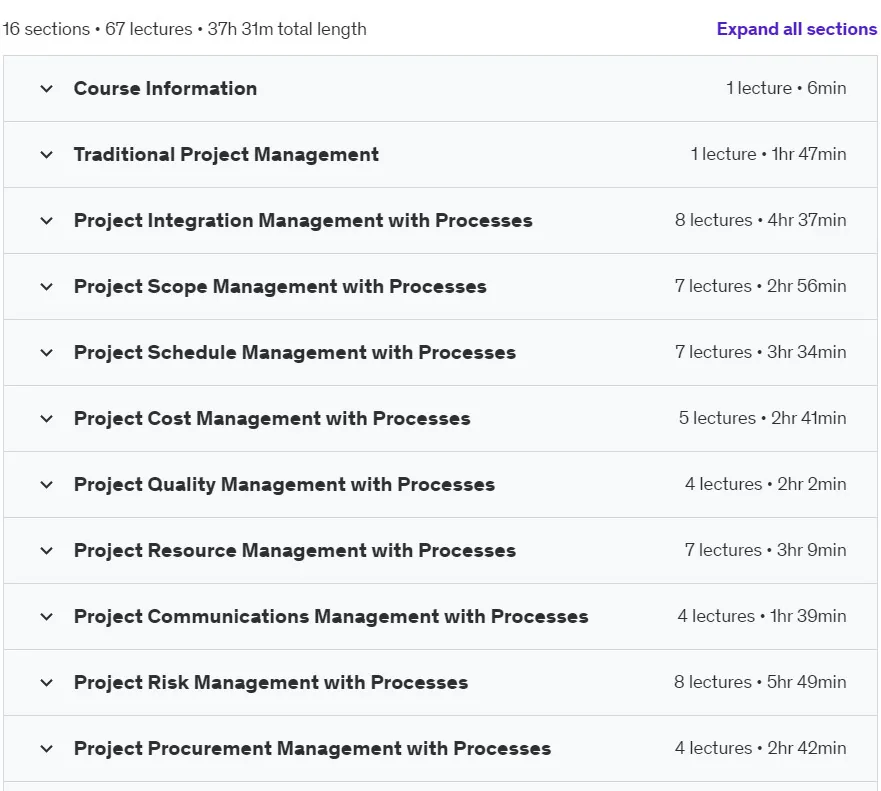Viewport: 881px width, 791px height.
Task: Open Project Integration Management chevron
Action: (47, 221)
